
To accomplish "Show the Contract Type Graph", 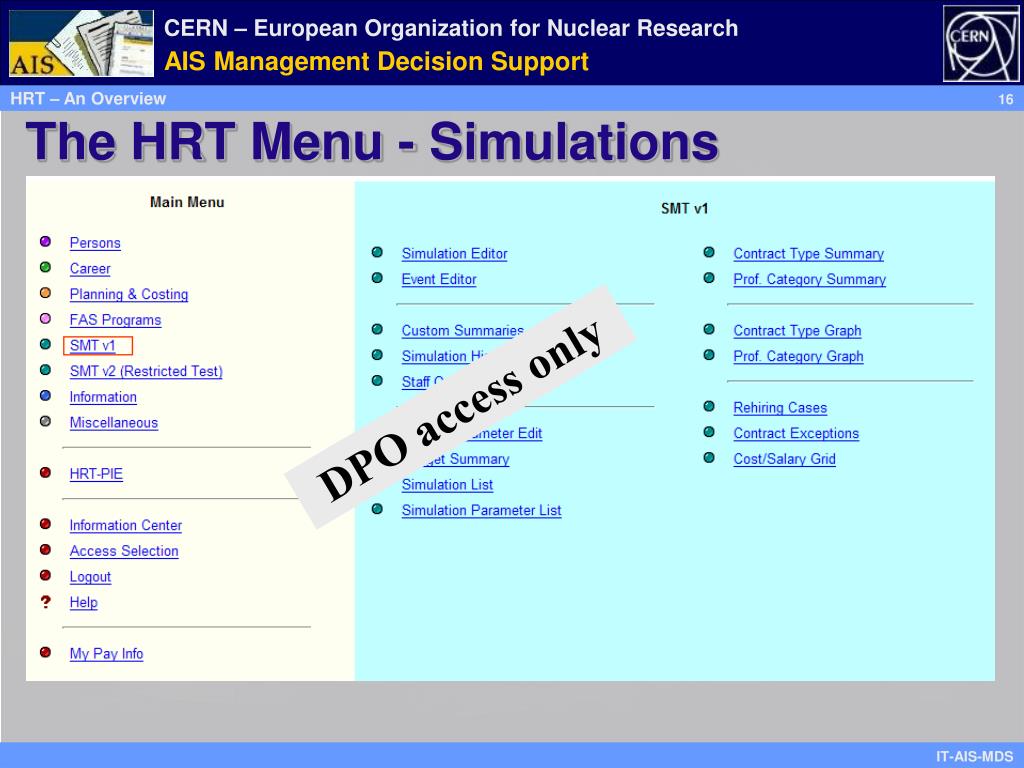I will pos(797,330).
